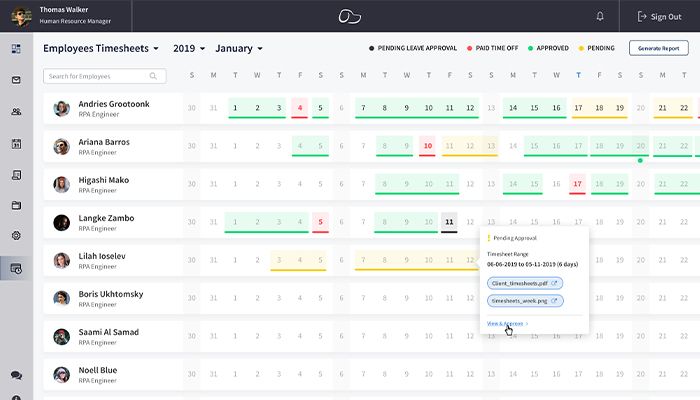Screen dimensions: 700x400
Task: Open the settings gear icon in sidebar
Action: 16,235
